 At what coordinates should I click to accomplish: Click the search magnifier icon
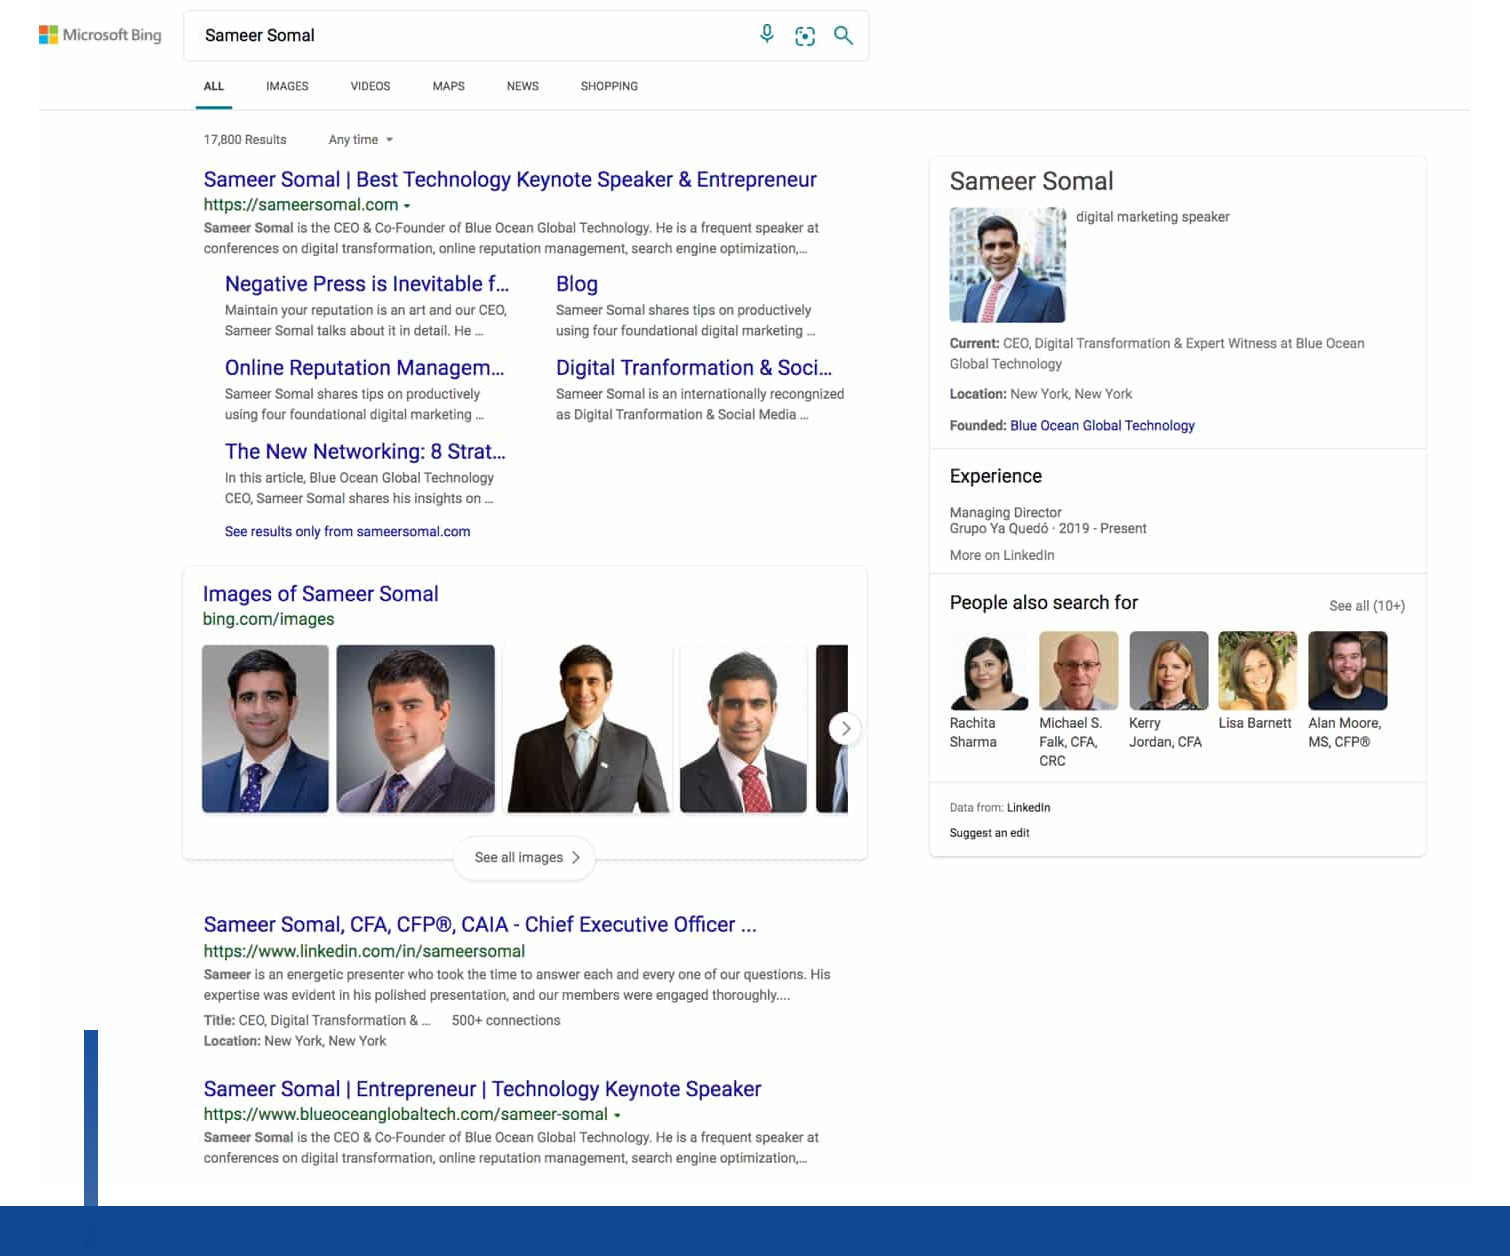843,35
